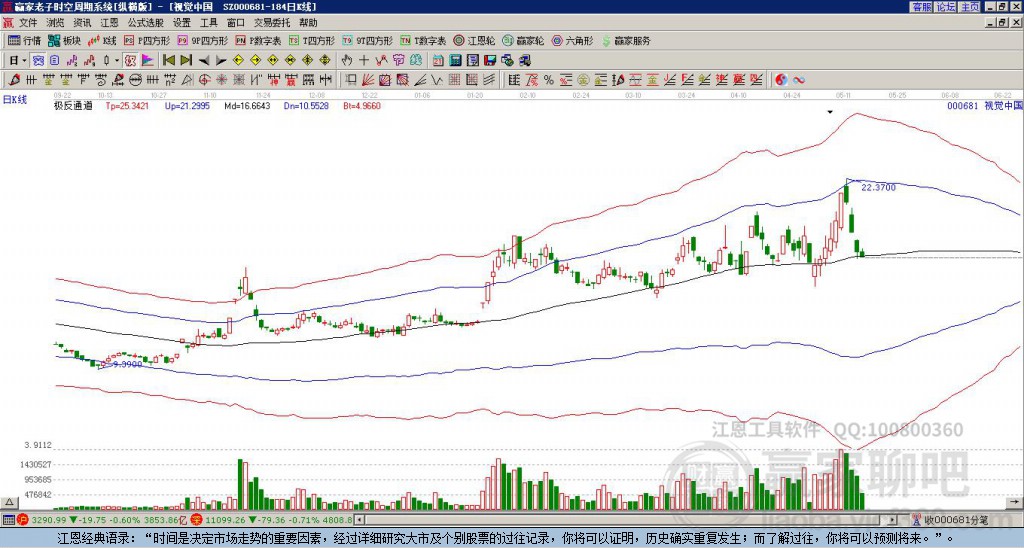
Task: Click the 客服 link in title bar
Action: pyautogui.click(x=921, y=7)
